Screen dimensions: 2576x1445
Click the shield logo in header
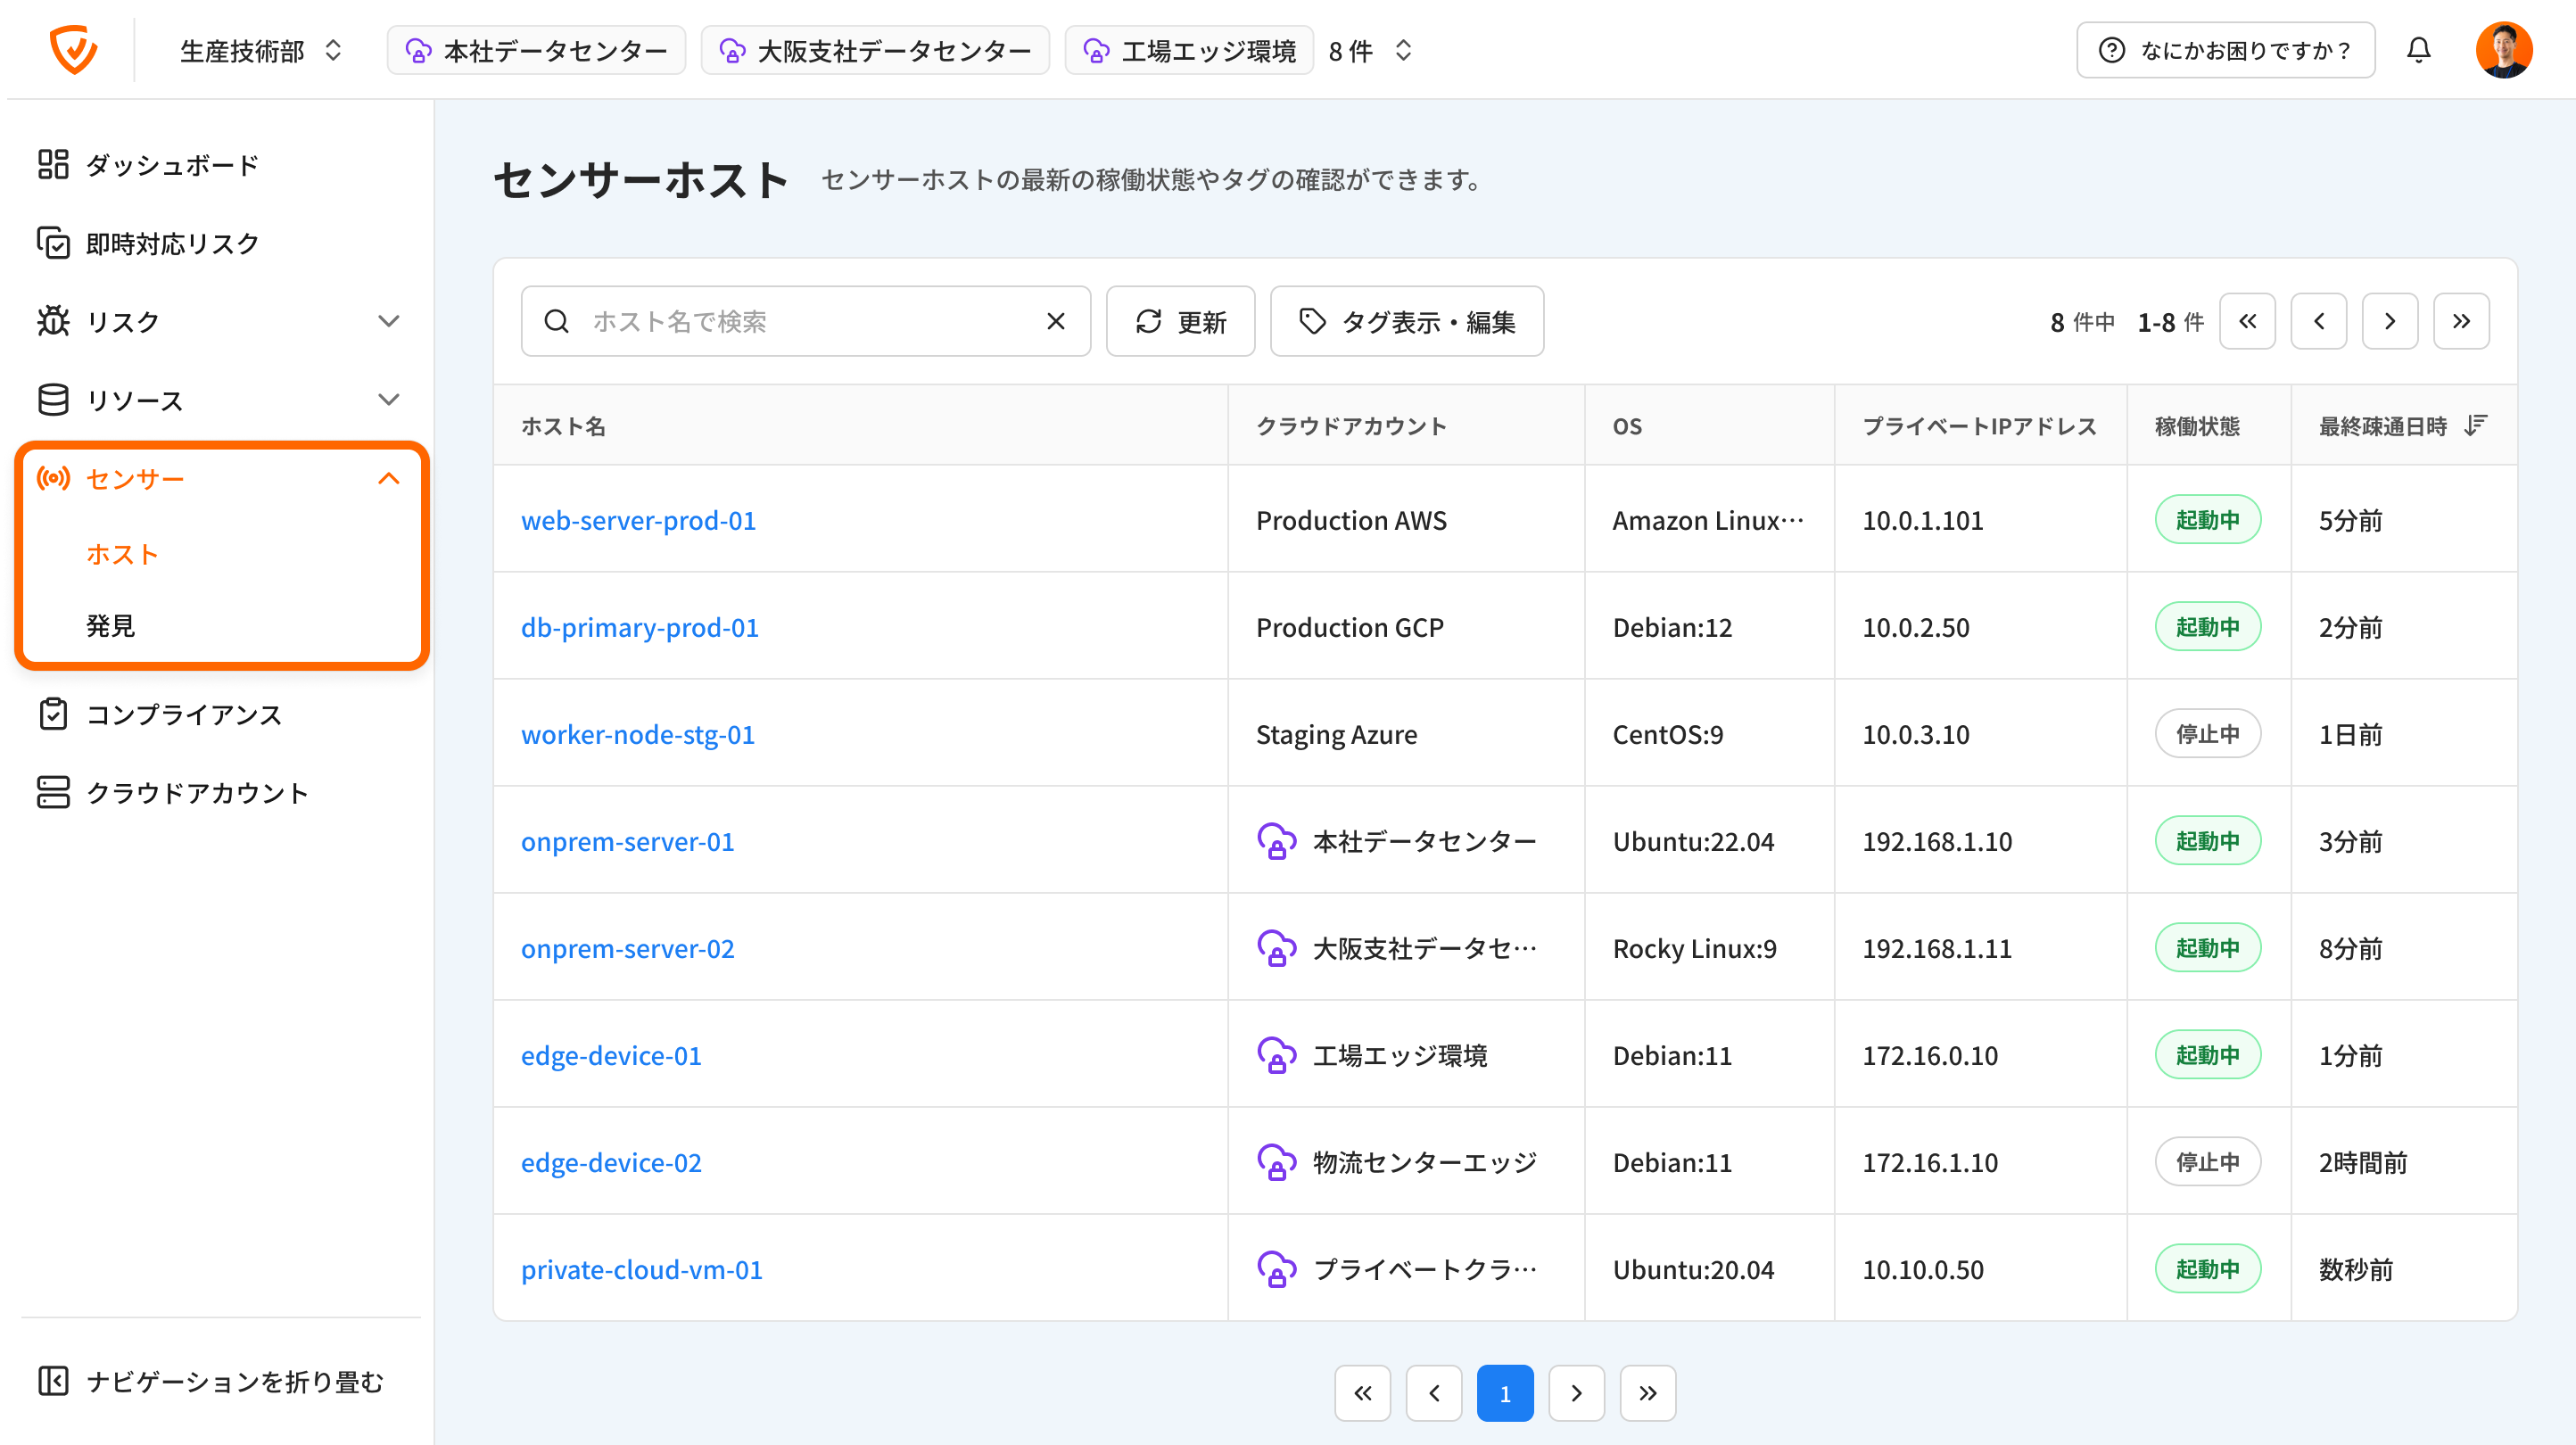pyautogui.click(x=73, y=50)
